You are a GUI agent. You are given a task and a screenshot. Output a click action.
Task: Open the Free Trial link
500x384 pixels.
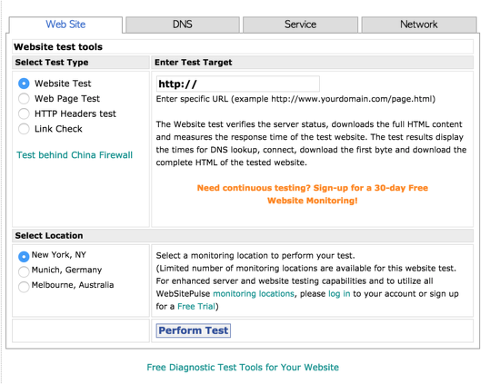[196, 306]
